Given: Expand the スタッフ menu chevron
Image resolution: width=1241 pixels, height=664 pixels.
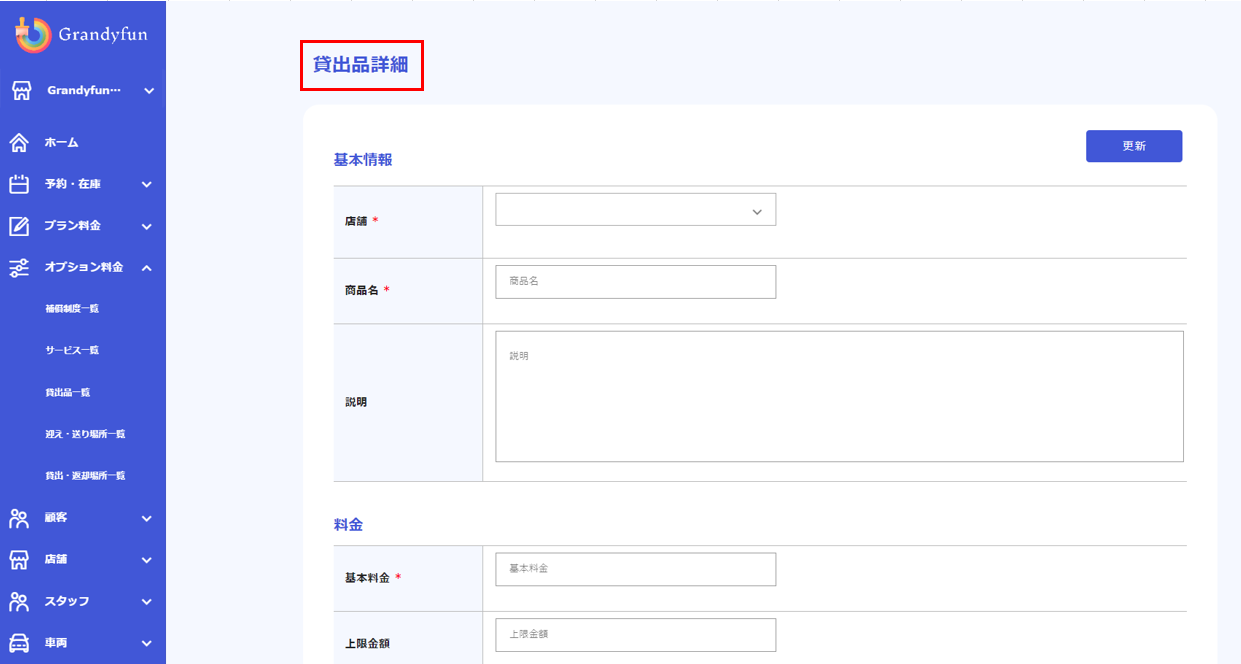Looking at the screenshot, I should [146, 601].
